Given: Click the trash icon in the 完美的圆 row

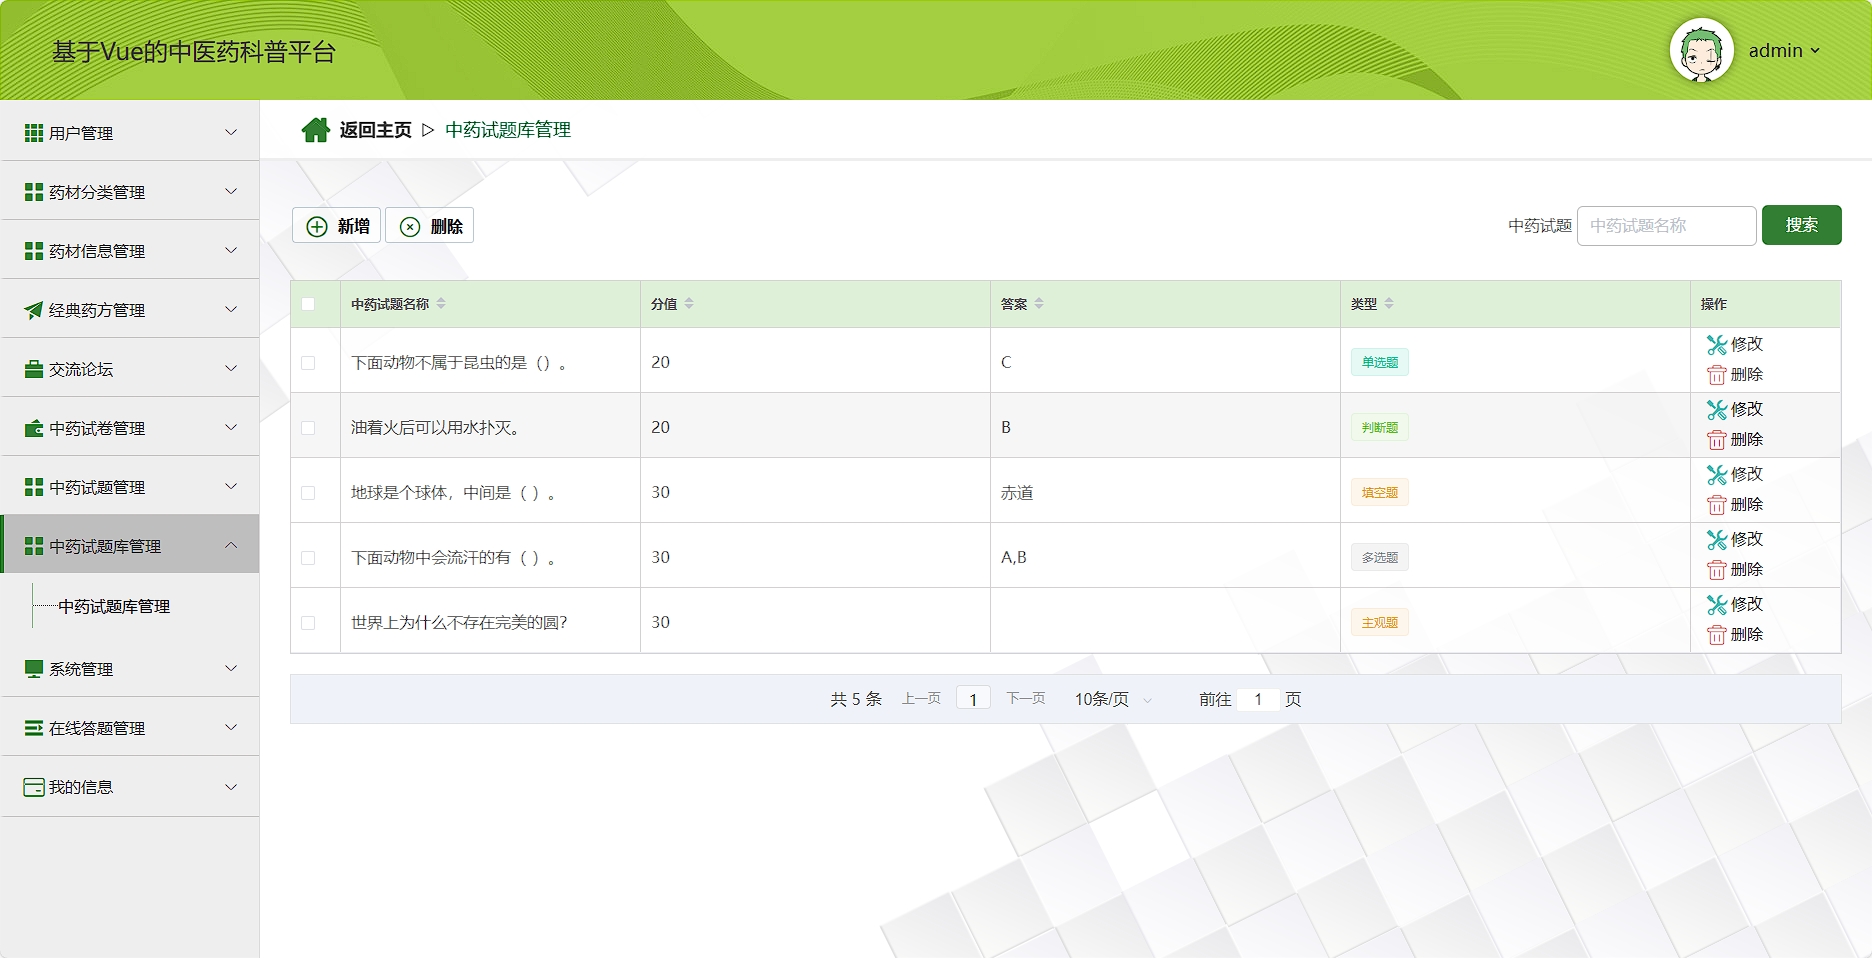Looking at the screenshot, I should [x=1717, y=635].
